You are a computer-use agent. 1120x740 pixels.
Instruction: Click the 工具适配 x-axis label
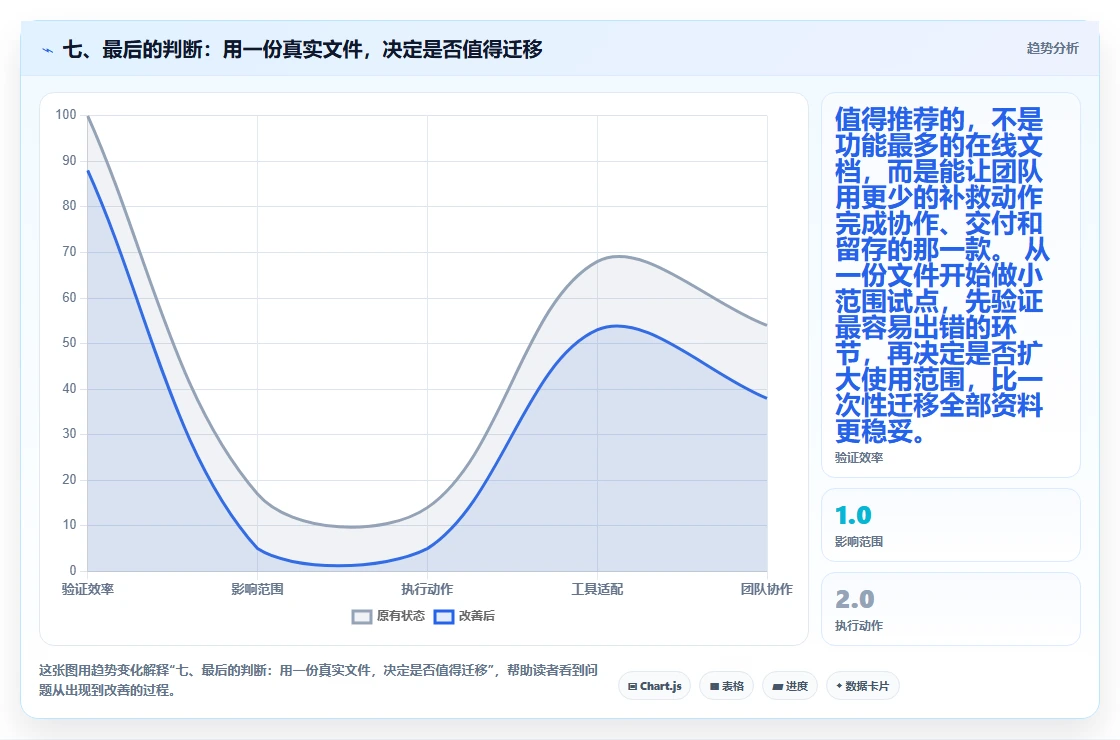[597, 589]
